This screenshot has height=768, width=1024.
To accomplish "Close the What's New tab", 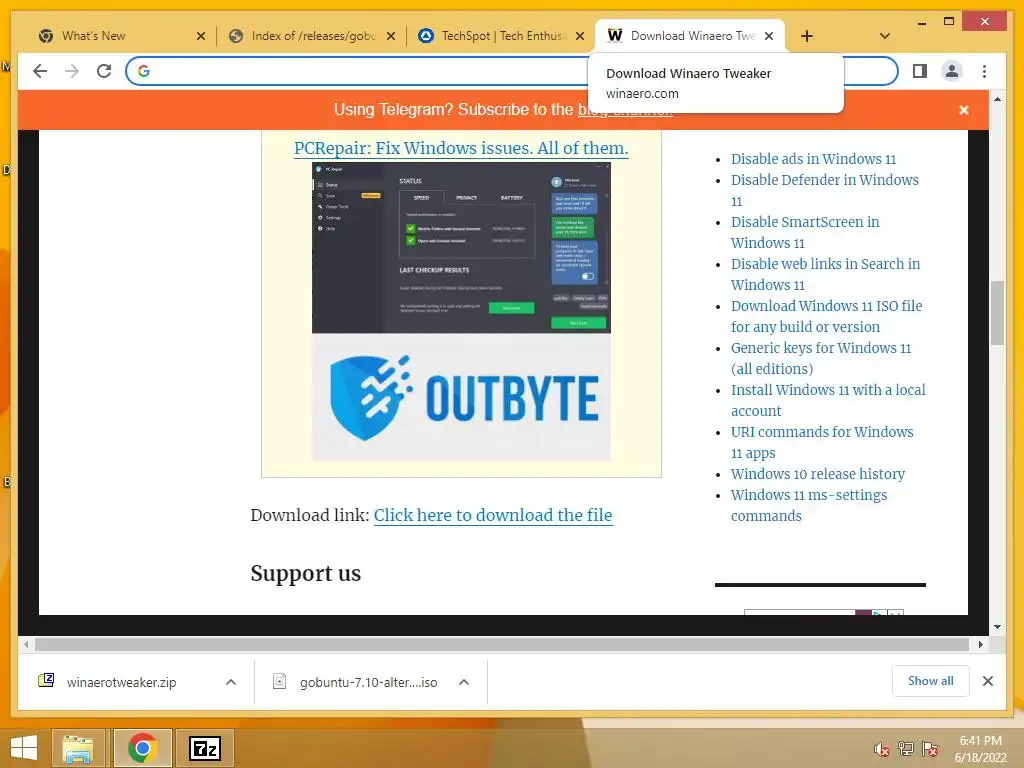I will (x=201, y=36).
